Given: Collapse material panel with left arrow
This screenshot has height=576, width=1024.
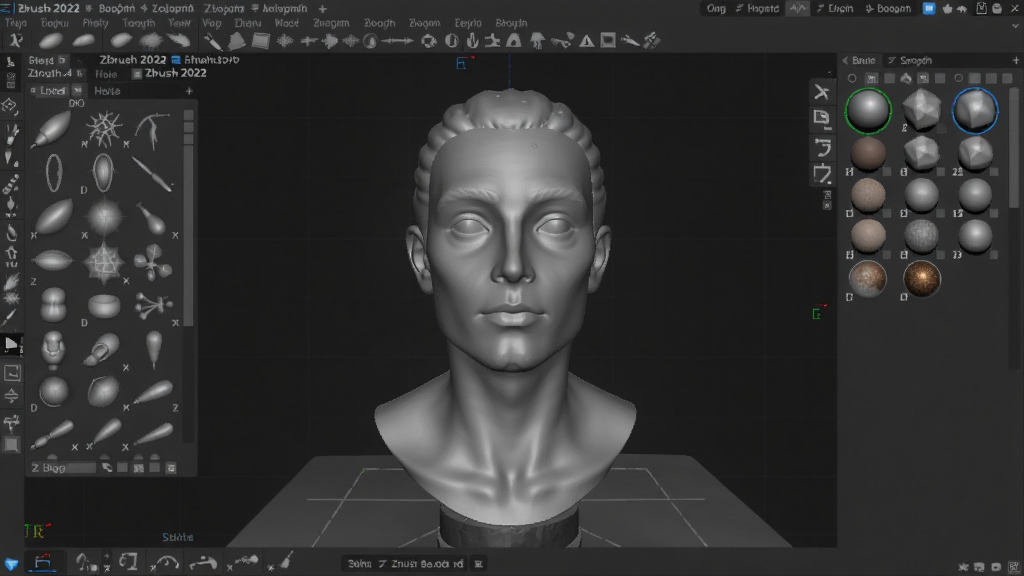Looking at the screenshot, I should pyautogui.click(x=845, y=61).
